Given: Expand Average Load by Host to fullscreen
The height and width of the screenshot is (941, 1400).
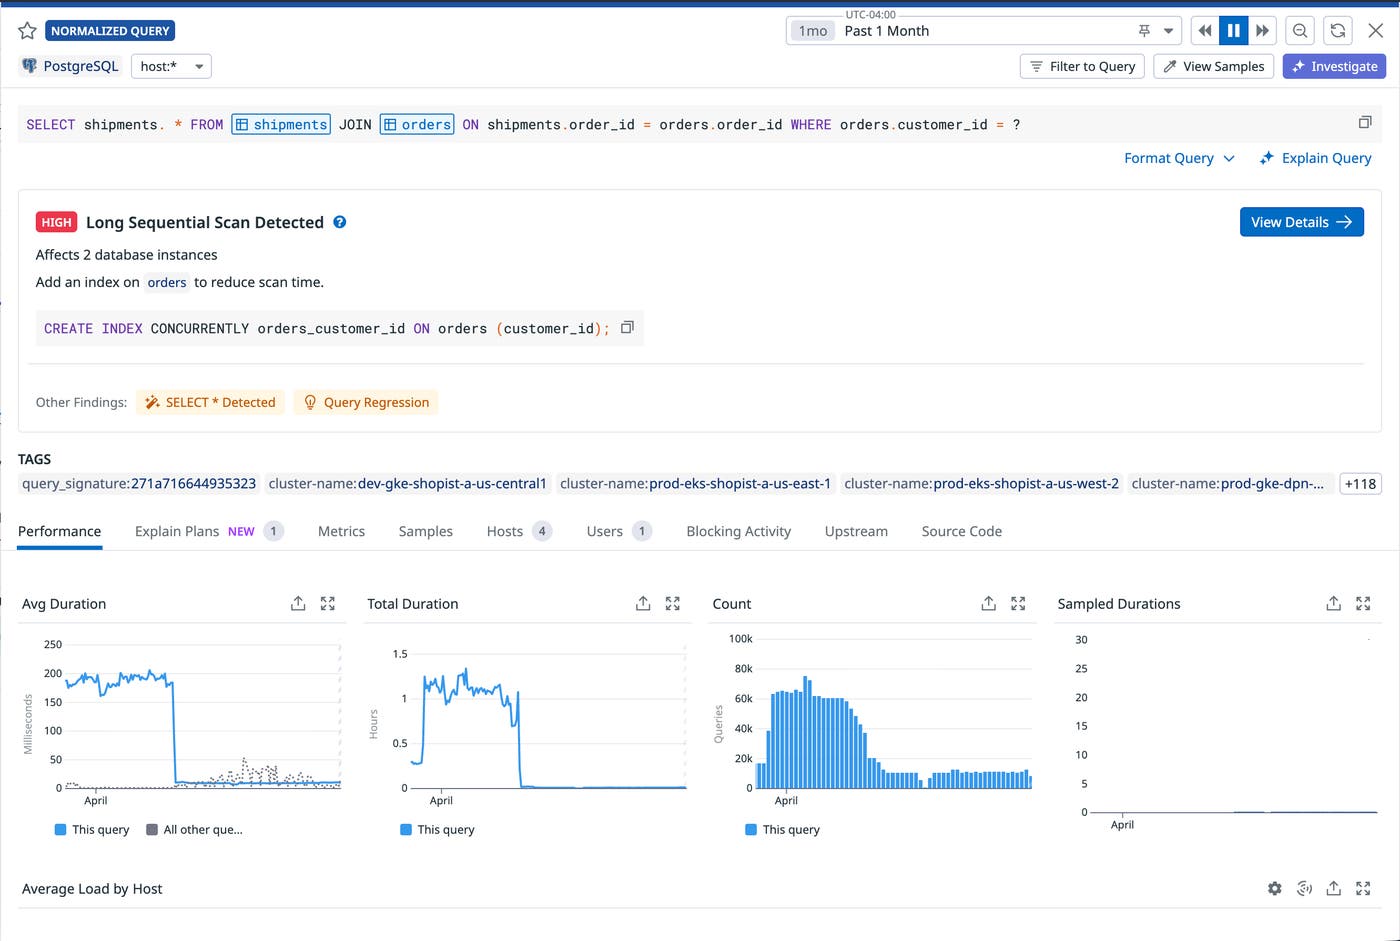Looking at the screenshot, I should pos(1363,888).
